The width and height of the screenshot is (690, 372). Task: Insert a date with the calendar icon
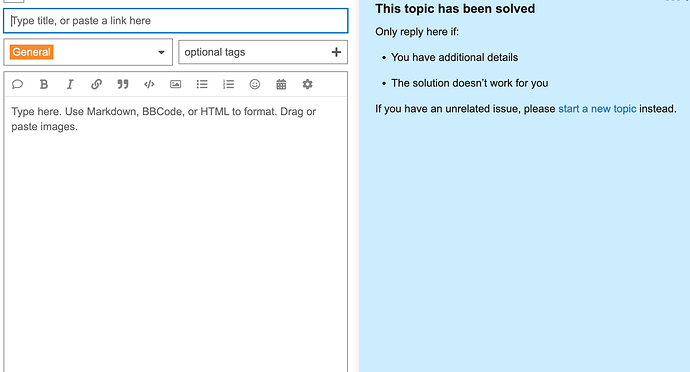pyautogui.click(x=281, y=84)
